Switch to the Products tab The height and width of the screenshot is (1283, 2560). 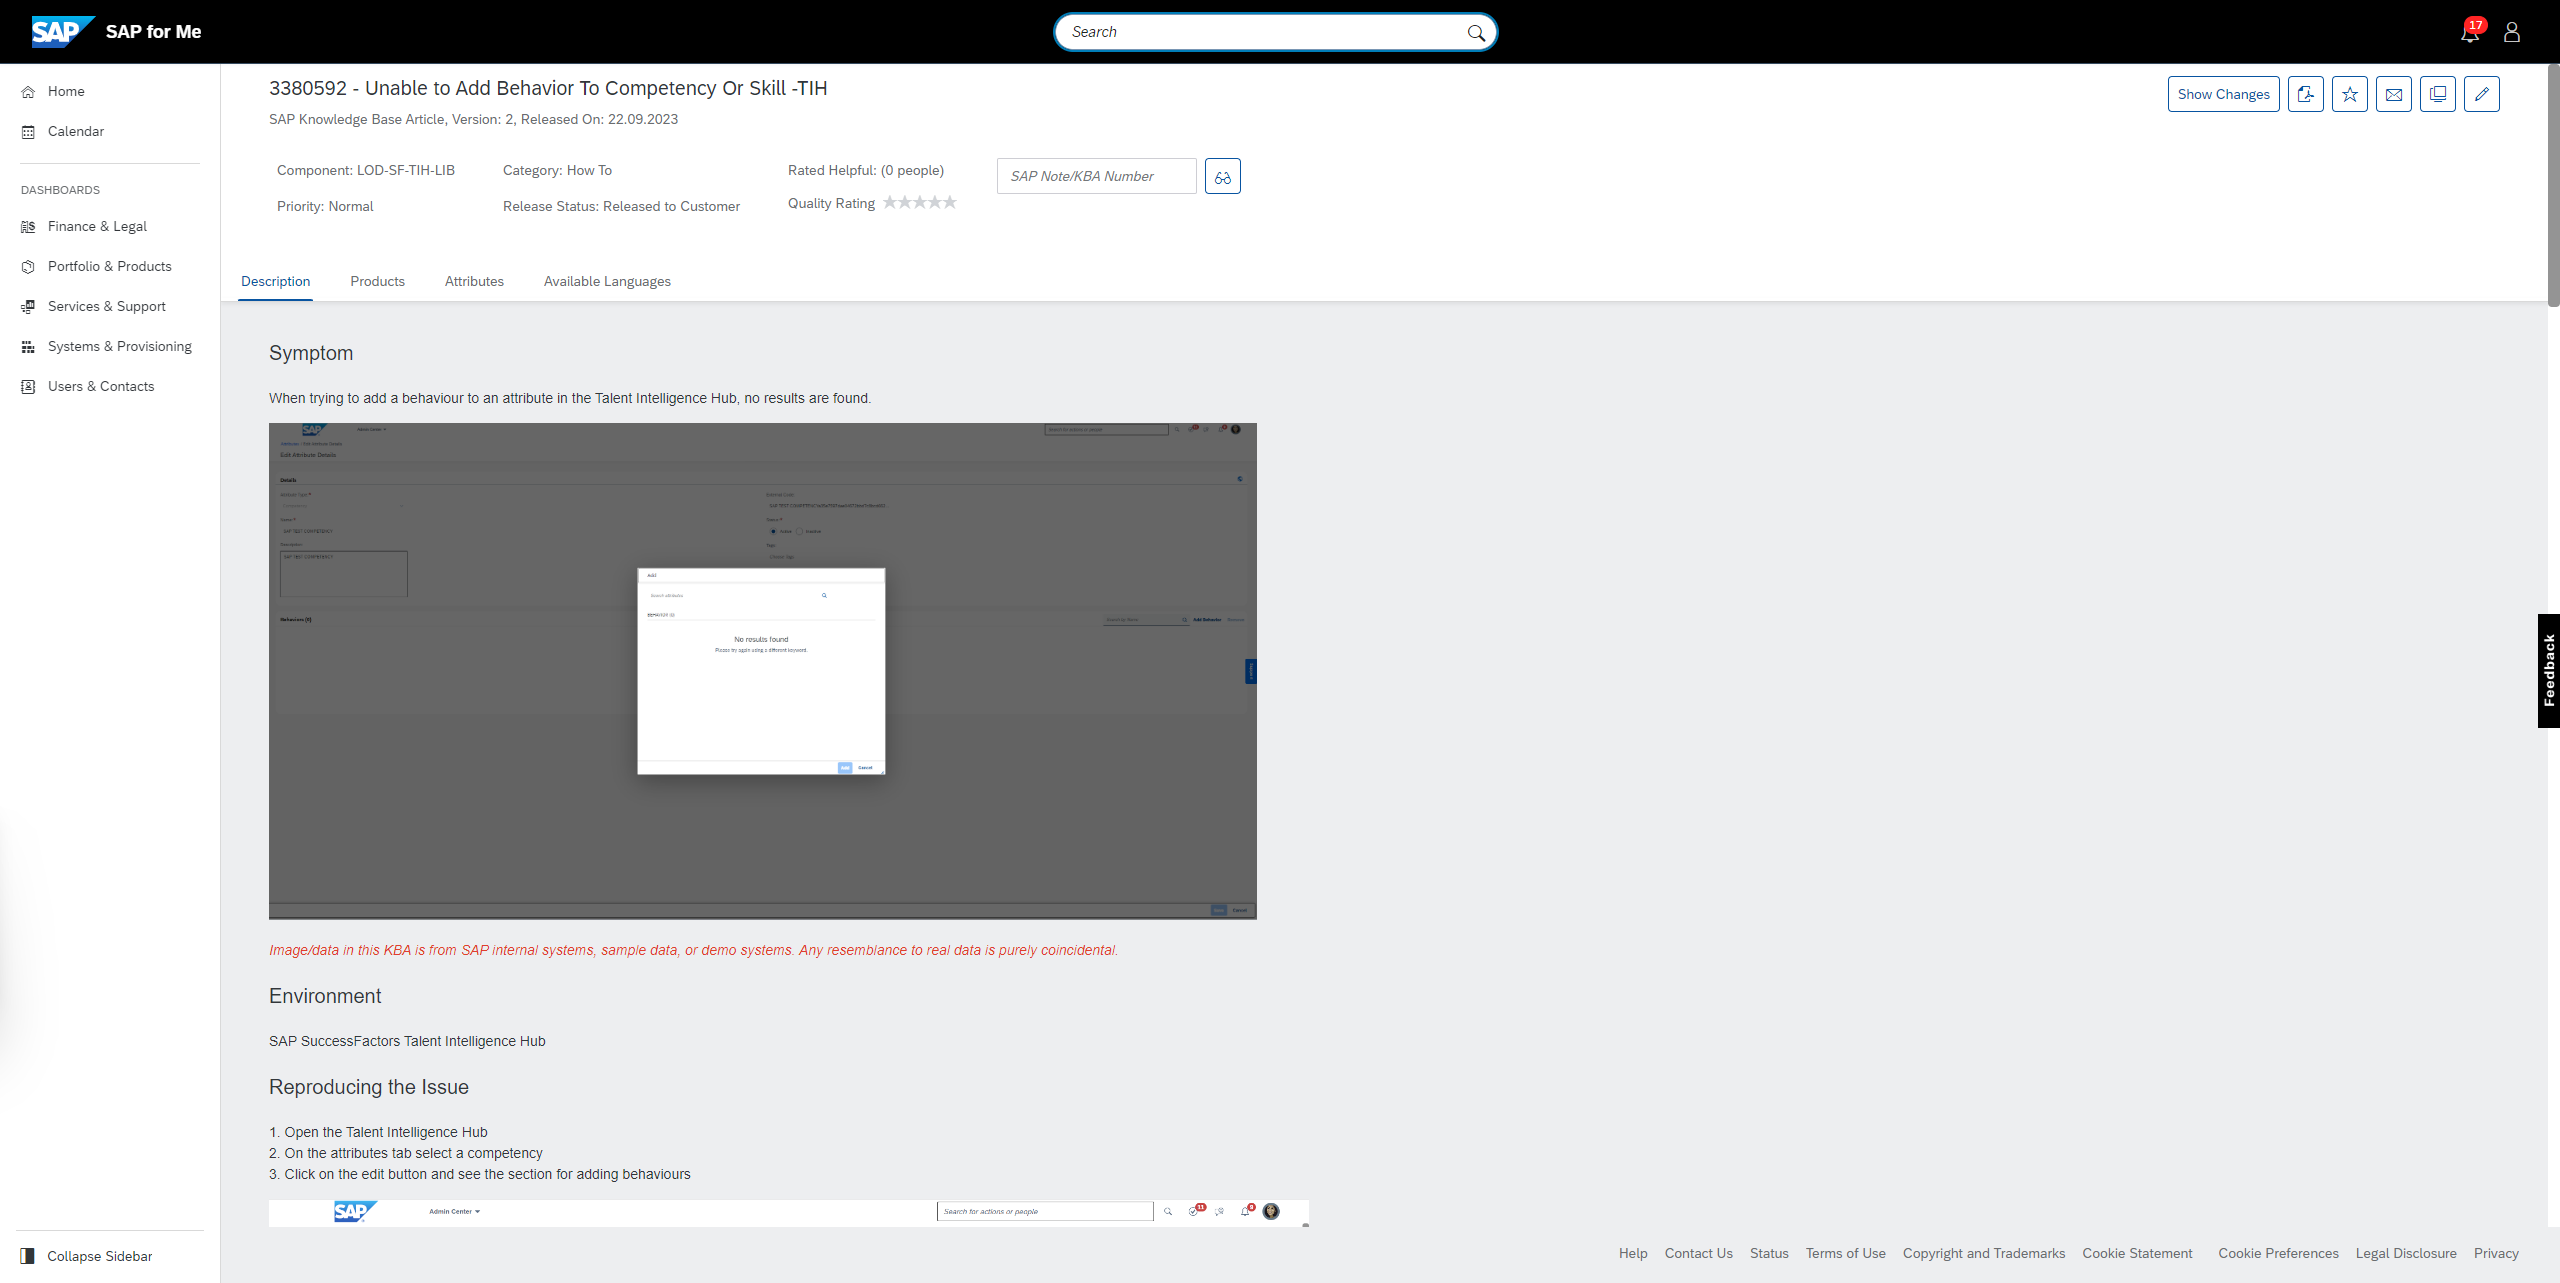click(377, 281)
